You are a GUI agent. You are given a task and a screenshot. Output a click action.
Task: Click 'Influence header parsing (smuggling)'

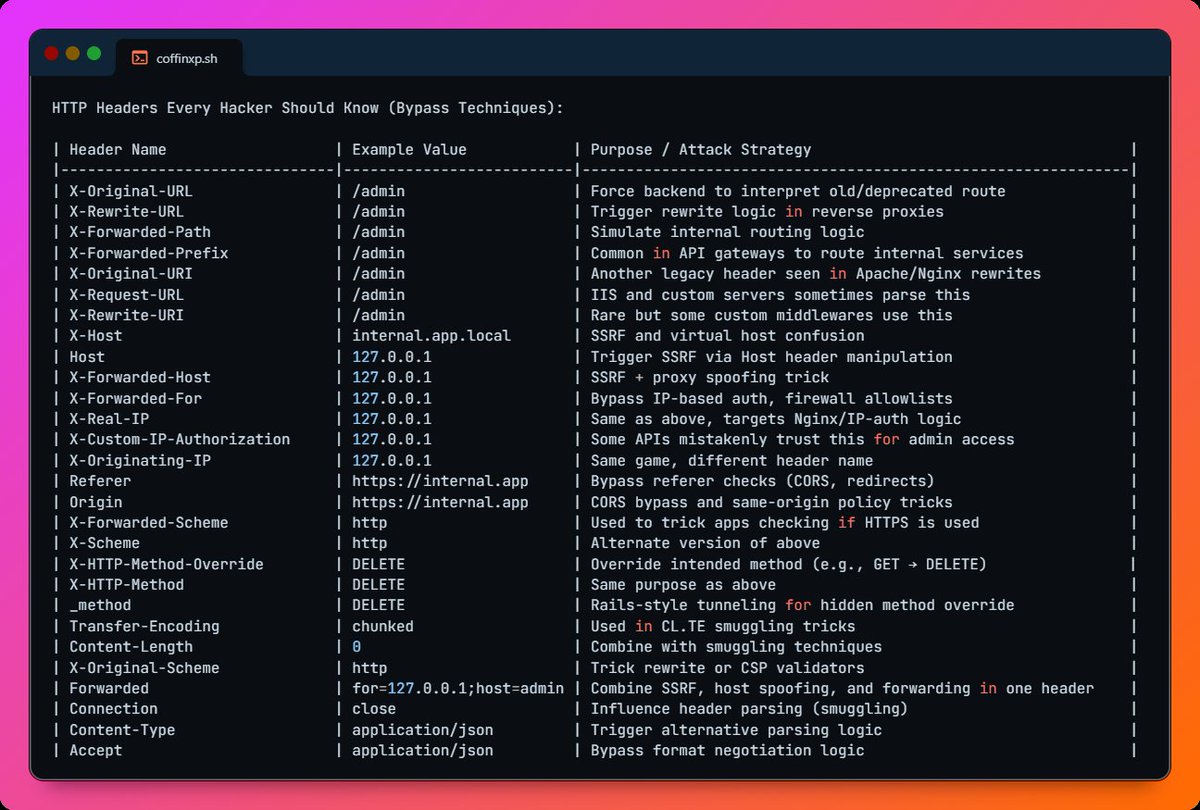749,709
